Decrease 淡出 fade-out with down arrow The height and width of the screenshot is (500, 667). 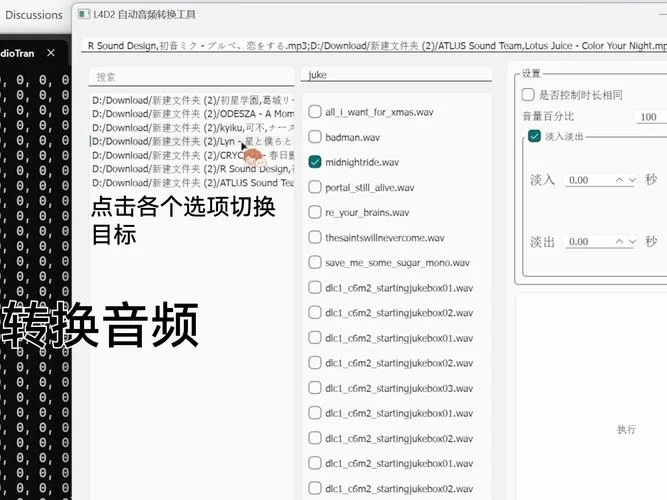(633, 242)
